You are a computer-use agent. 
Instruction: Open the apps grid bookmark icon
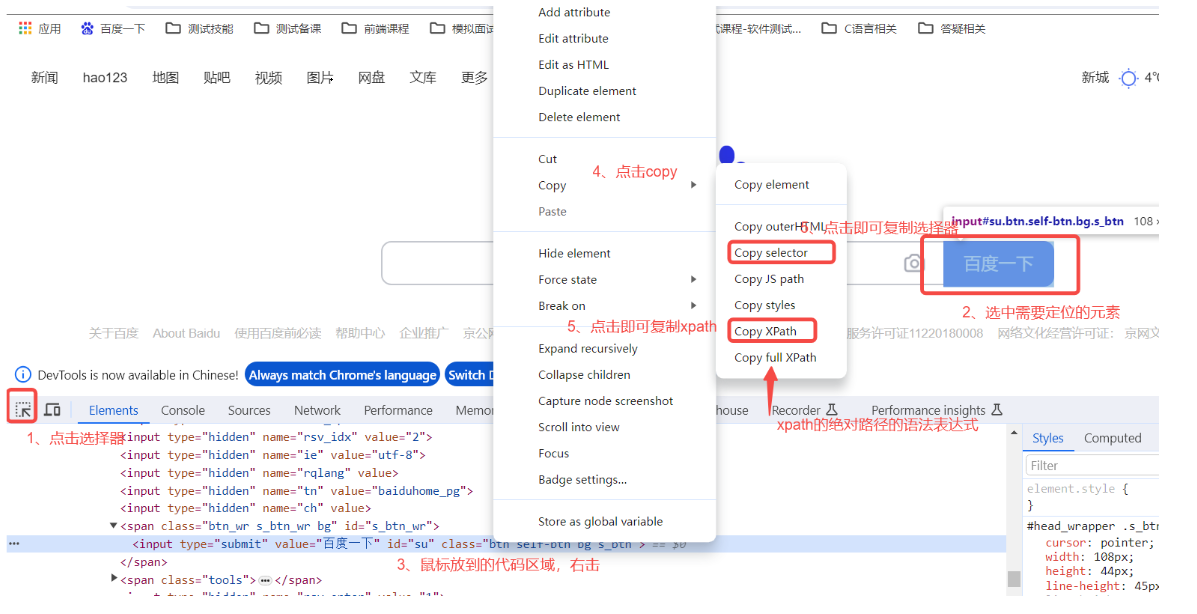pos(25,28)
